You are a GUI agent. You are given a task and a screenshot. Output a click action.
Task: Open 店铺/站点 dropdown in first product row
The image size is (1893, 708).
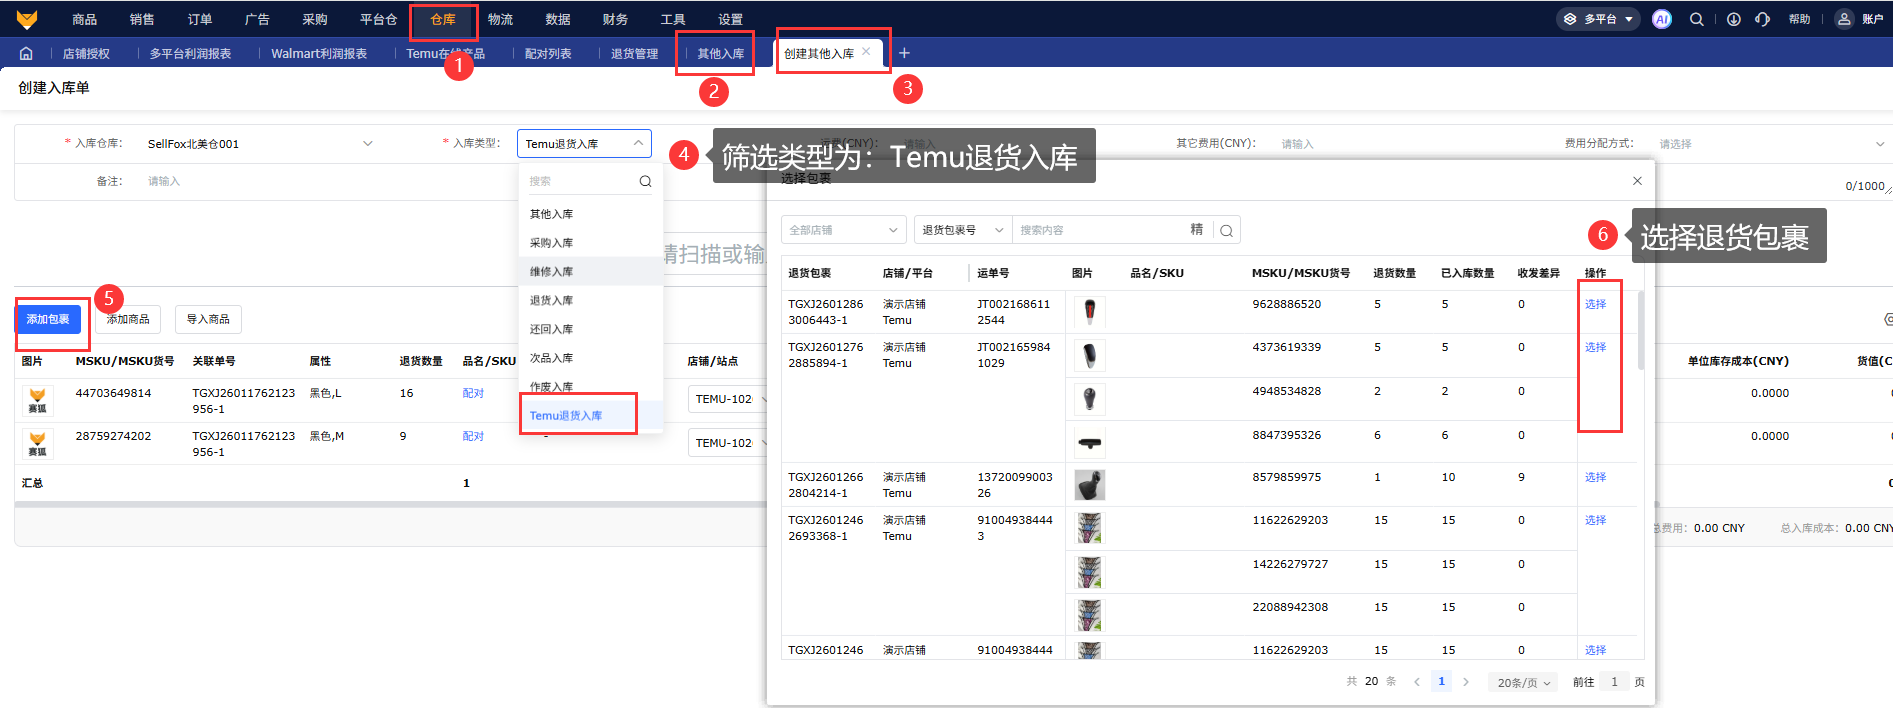pos(729,399)
